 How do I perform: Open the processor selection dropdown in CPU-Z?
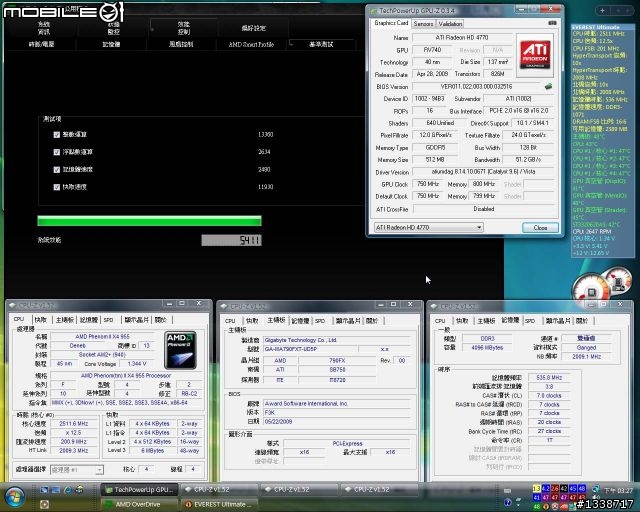[77, 470]
